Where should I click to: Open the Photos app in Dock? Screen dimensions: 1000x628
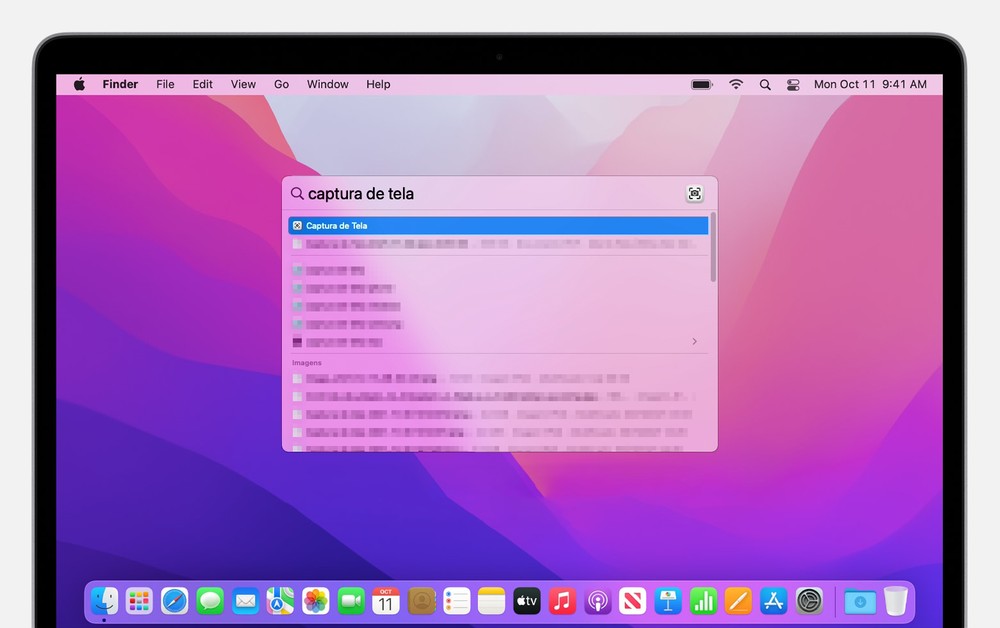coord(316,601)
